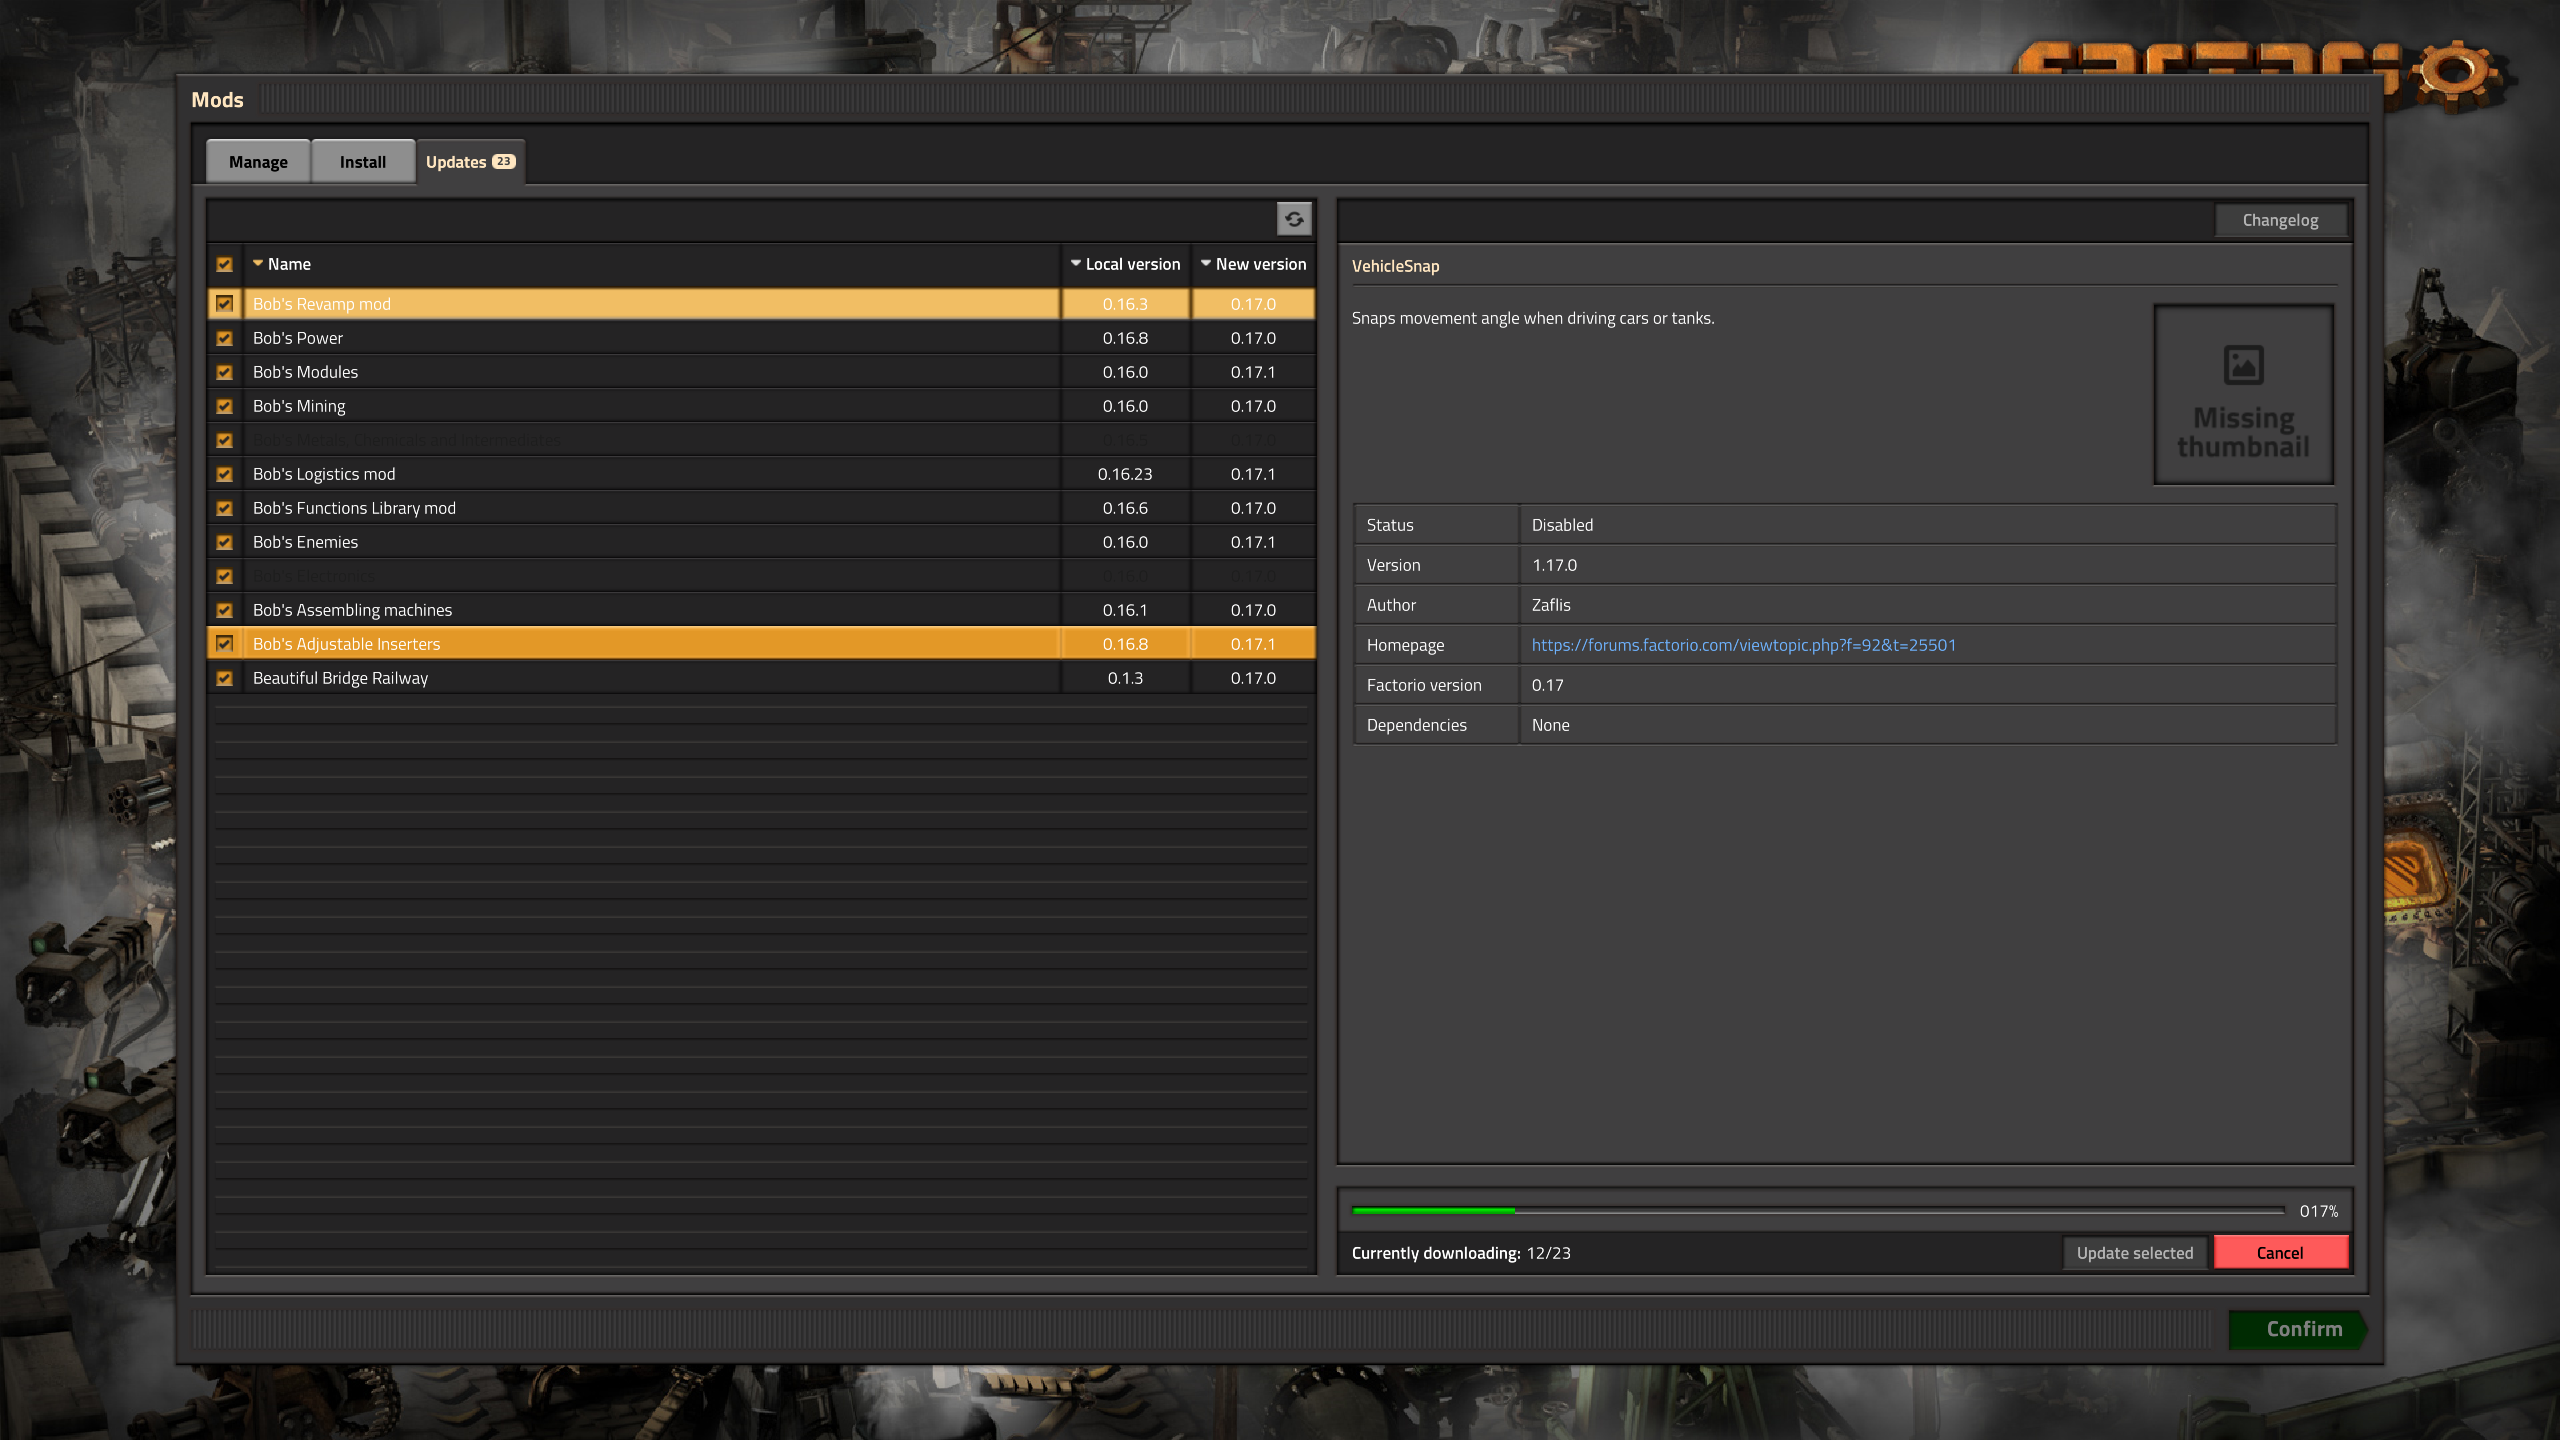Image resolution: width=2560 pixels, height=1440 pixels.
Task: Uncheck Bob's Assembling machines checkbox
Action: pos(224,610)
